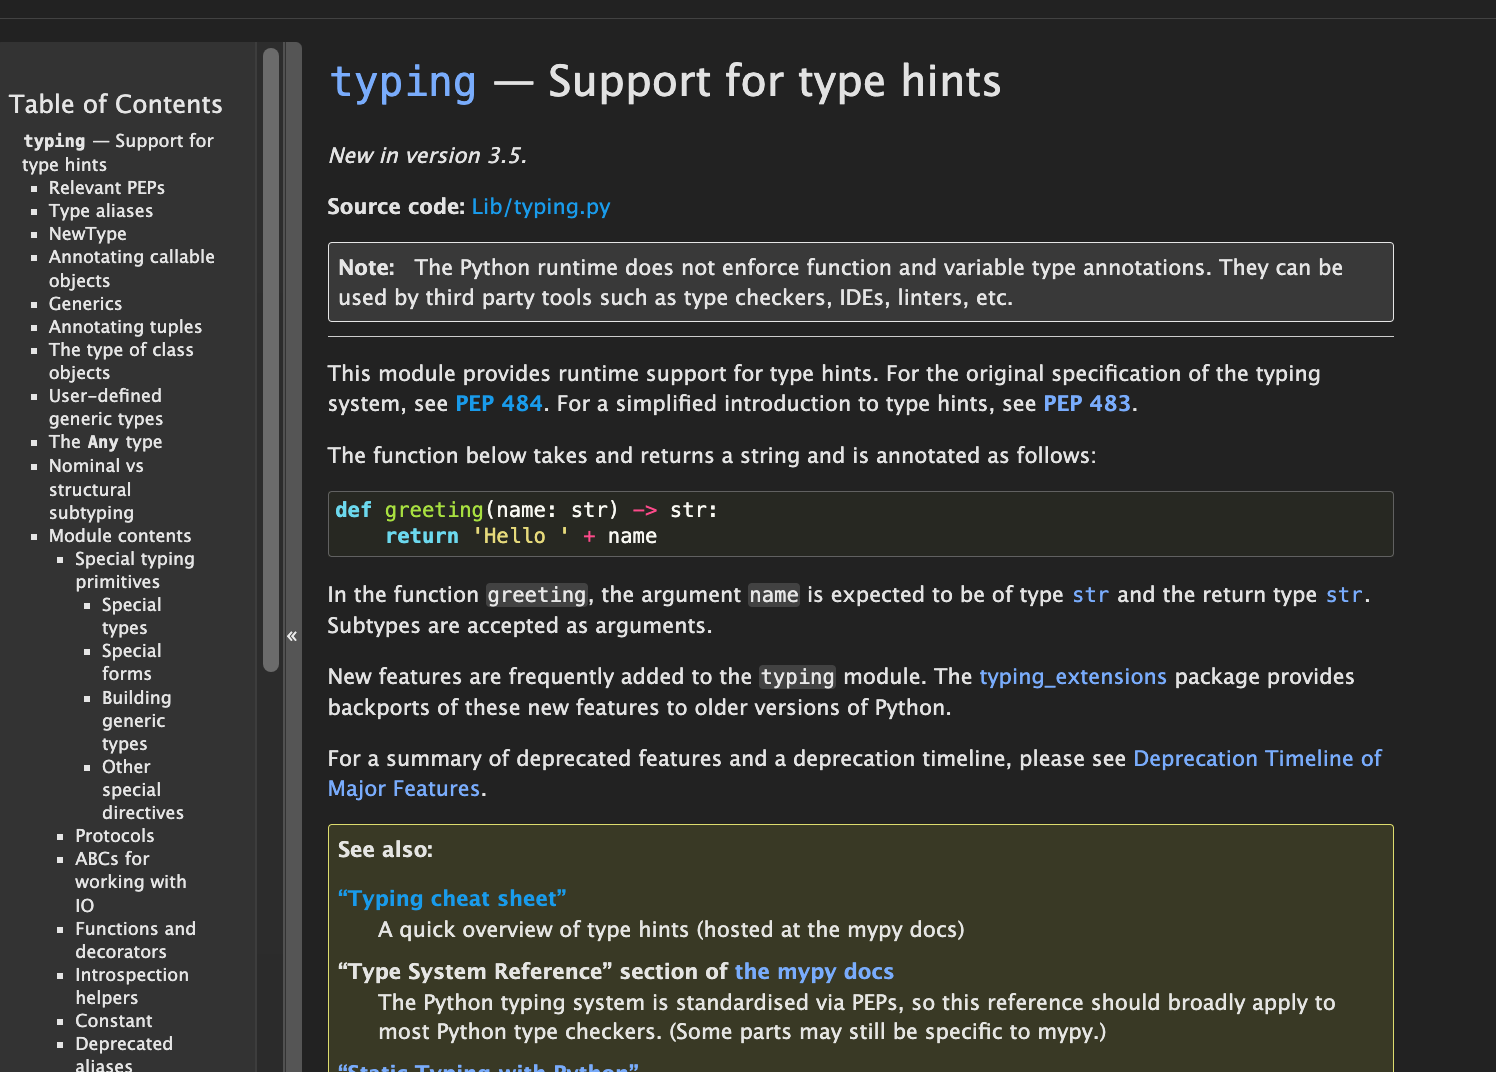Visit the typing_extensions package link
The height and width of the screenshot is (1072, 1496).
tap(1072, 676)
